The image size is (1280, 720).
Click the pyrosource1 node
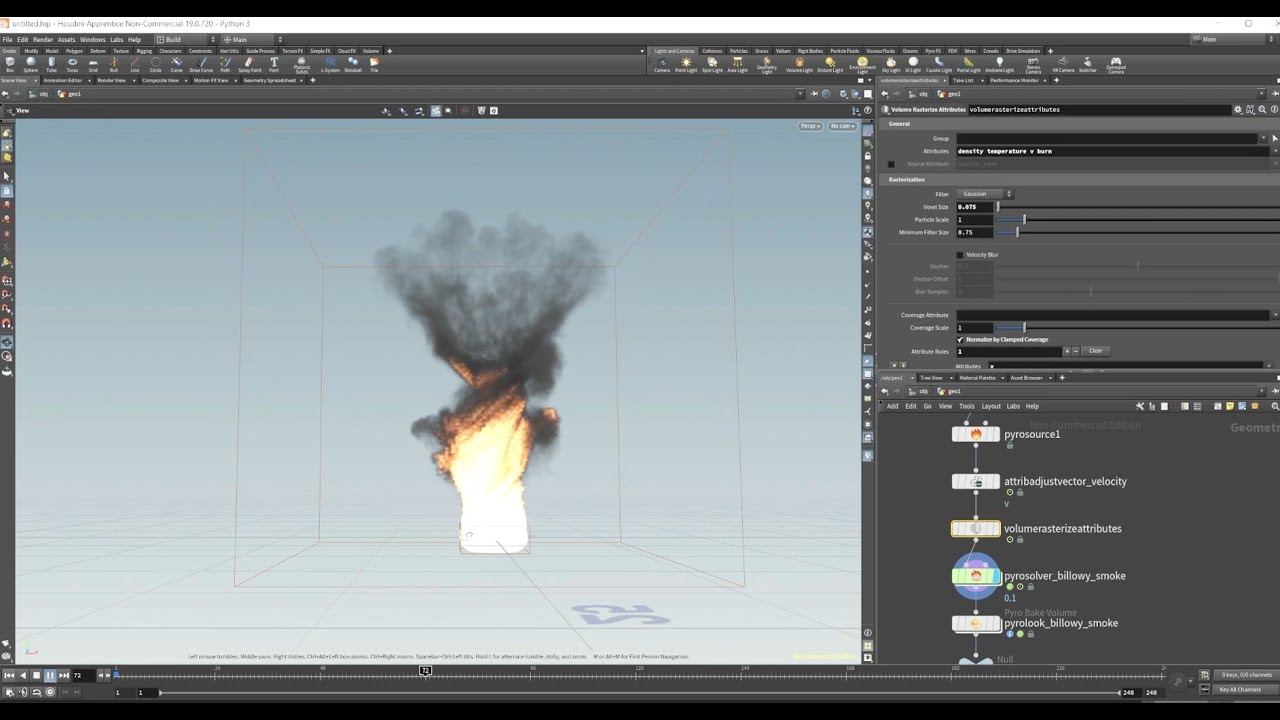point(976,434)
